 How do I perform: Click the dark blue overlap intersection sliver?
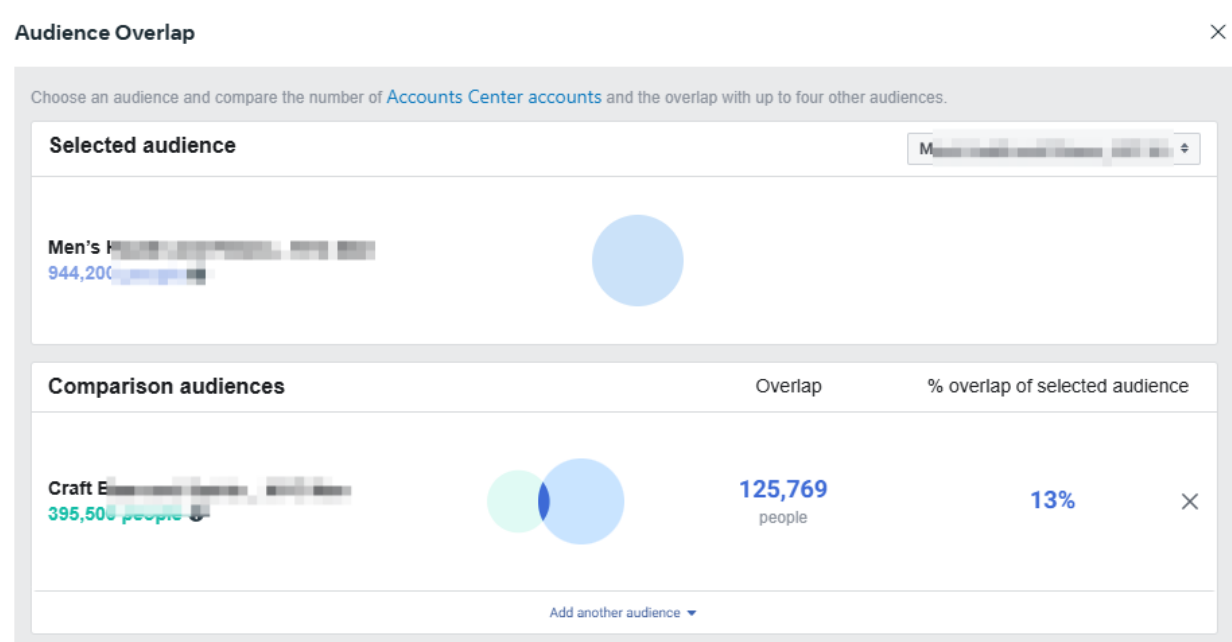coord(544,501)
